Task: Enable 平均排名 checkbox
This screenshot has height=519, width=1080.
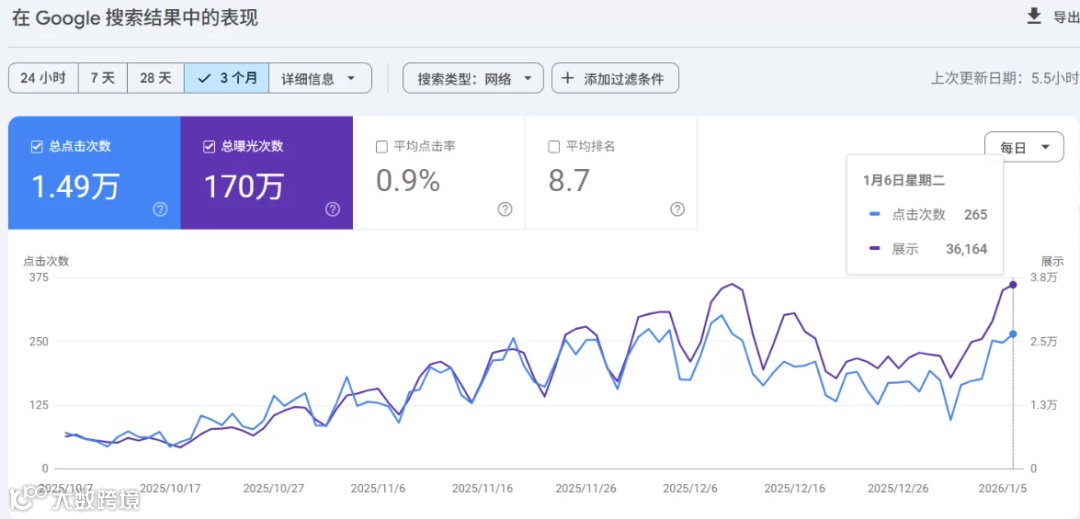Action: pyautogui.click(x=554, y=147)
